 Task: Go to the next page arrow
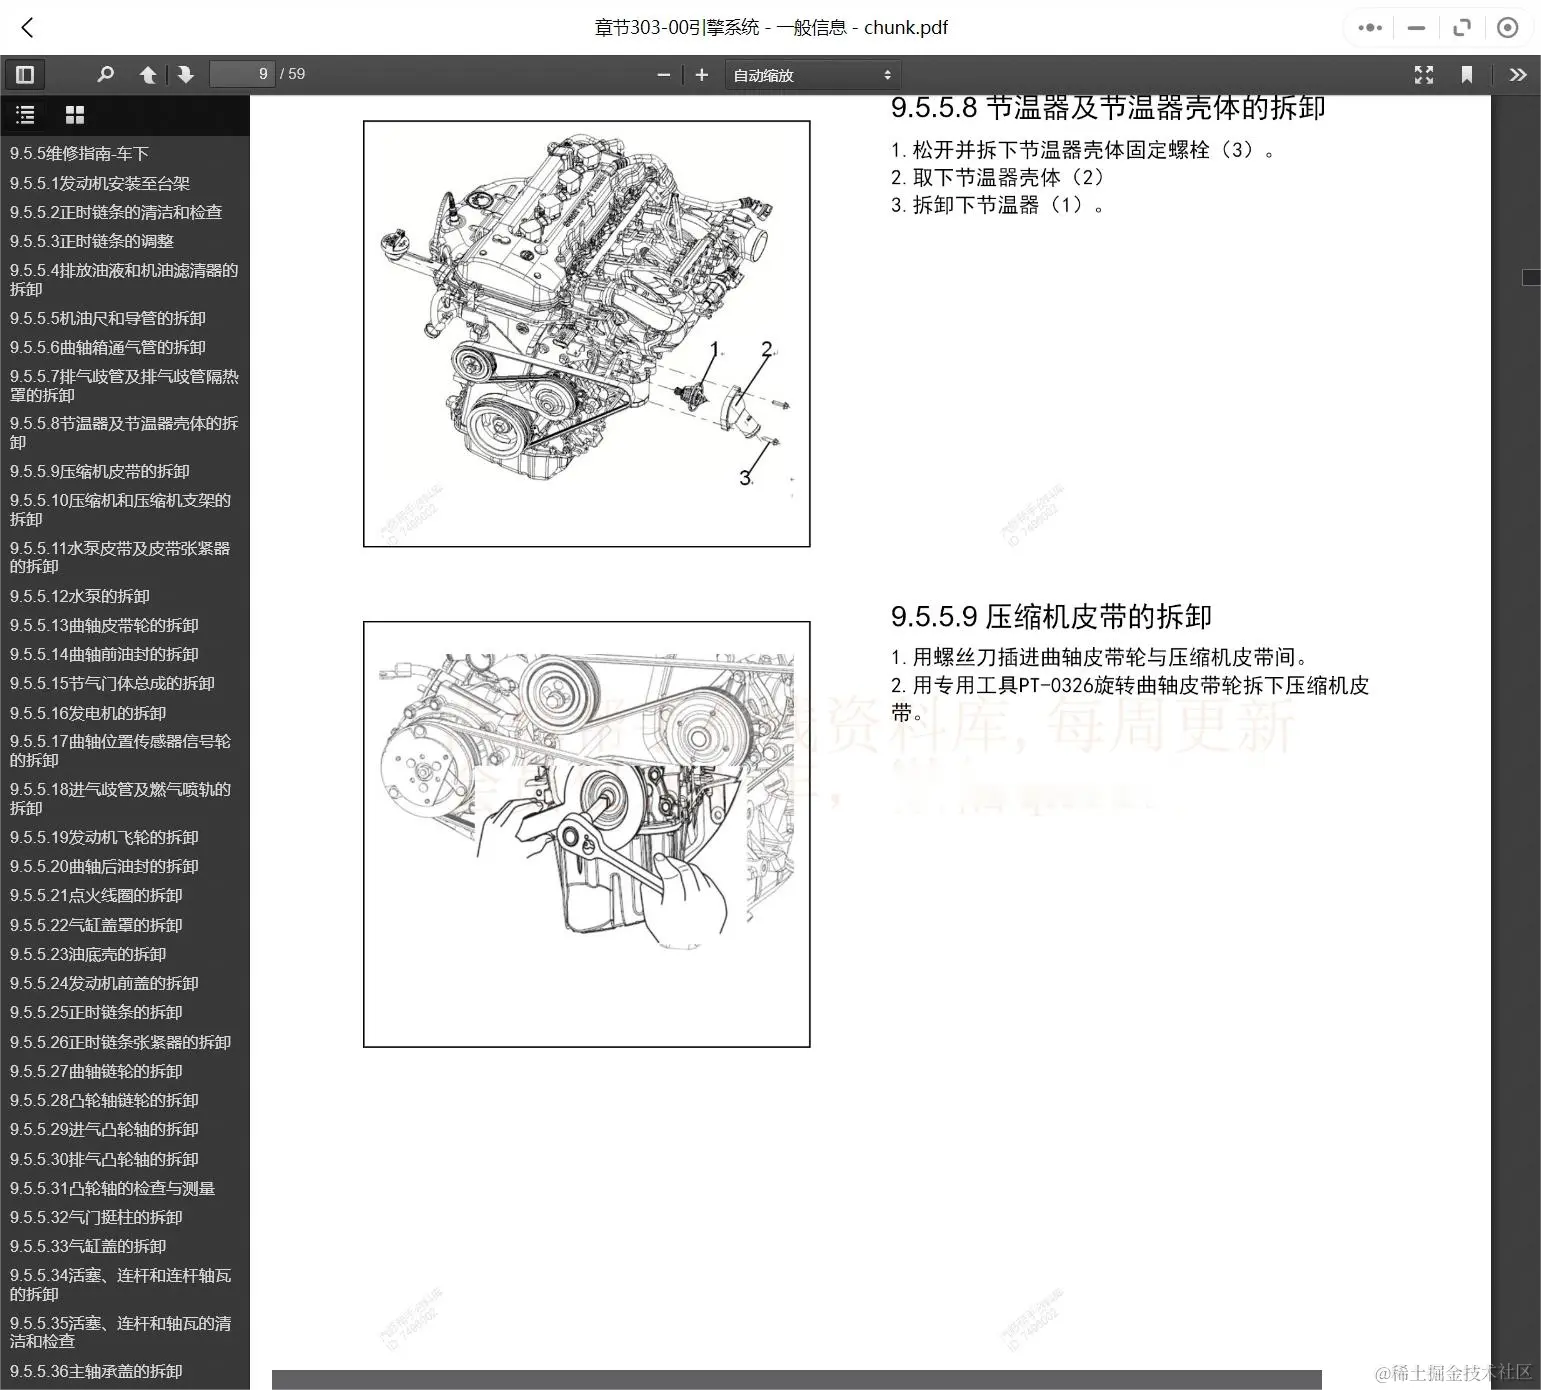(186, 74)
